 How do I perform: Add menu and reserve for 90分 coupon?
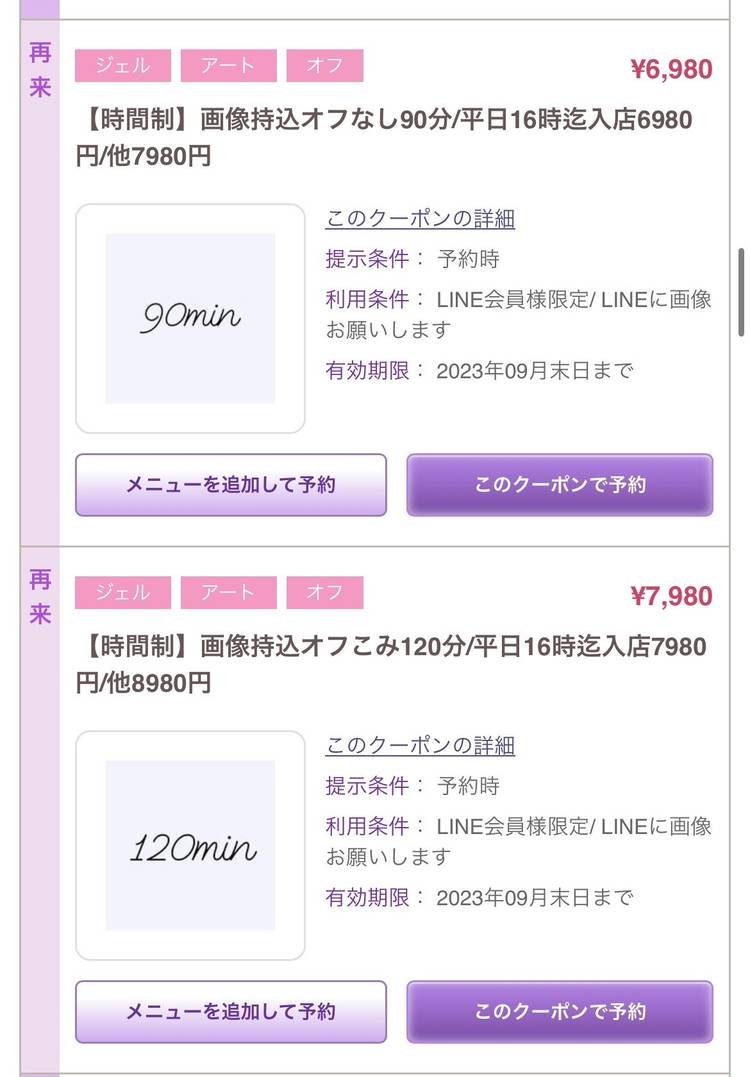[231, 485]
